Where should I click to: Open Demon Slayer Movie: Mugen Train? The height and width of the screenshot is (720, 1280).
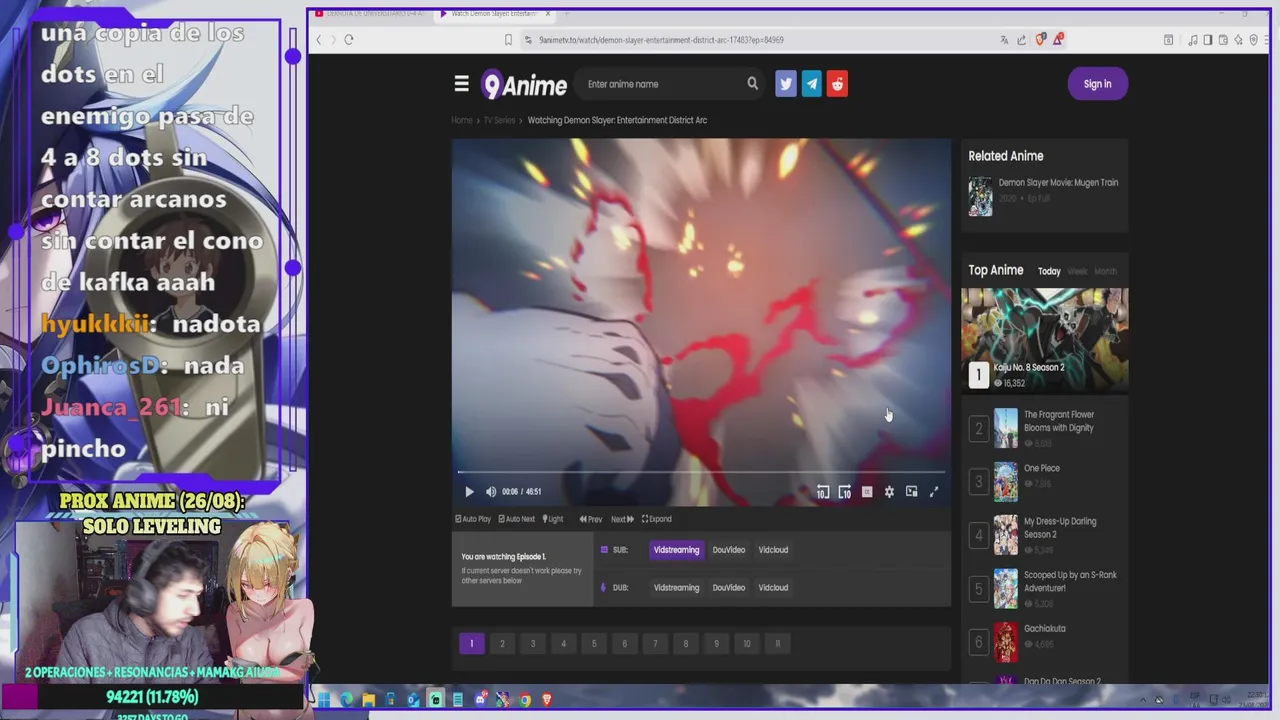[x=1058, y=183]
